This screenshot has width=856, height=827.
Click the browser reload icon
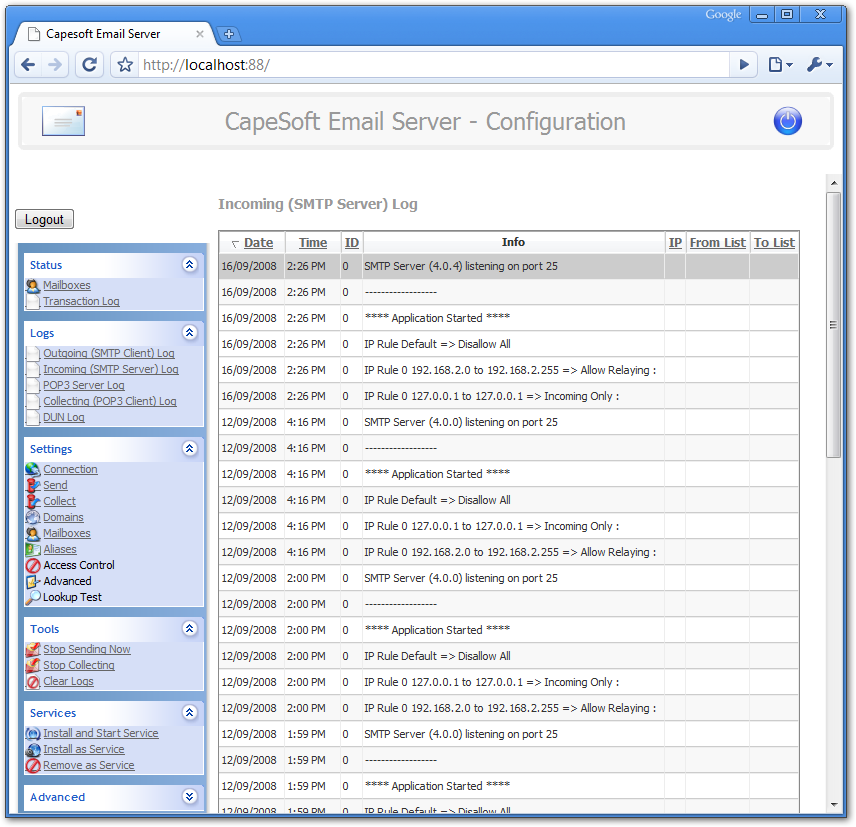click(x=89, y=65)
